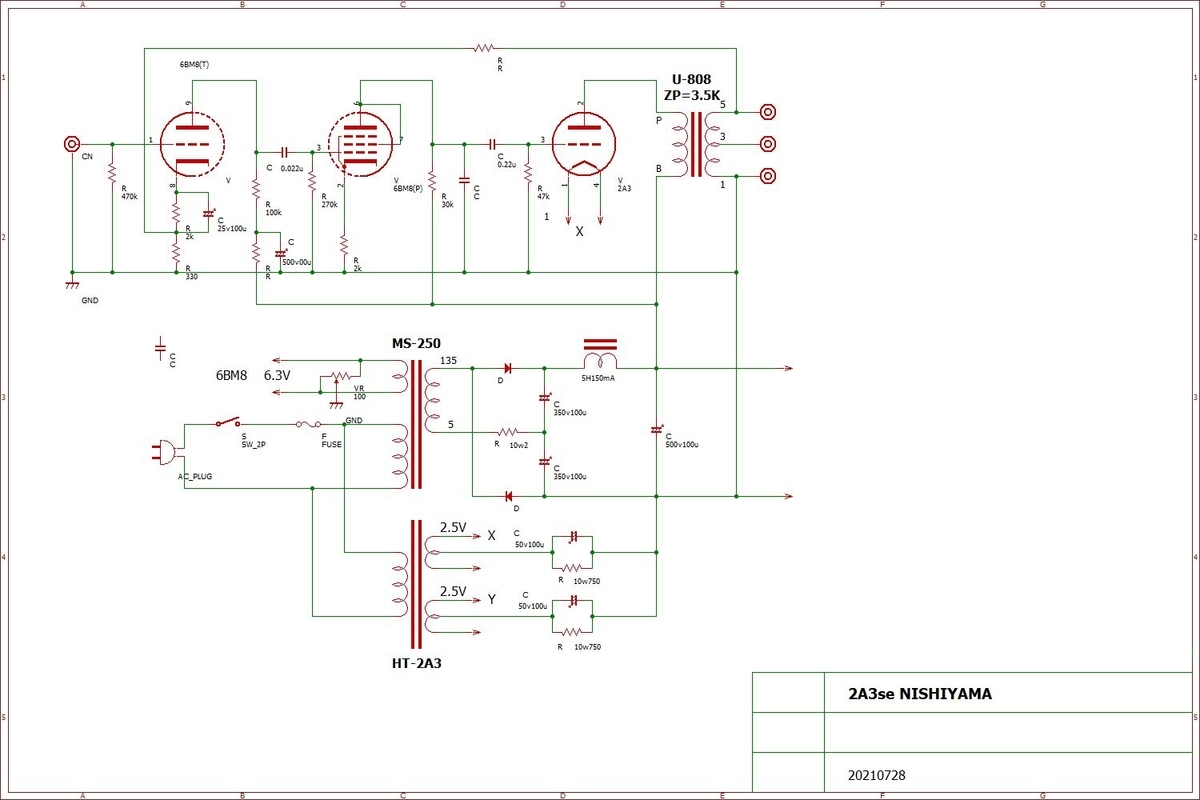Select the 2A3 output tube symbol
This screenshot has width=1200, height=800.
pyautogui.click(x=583, y=143)
